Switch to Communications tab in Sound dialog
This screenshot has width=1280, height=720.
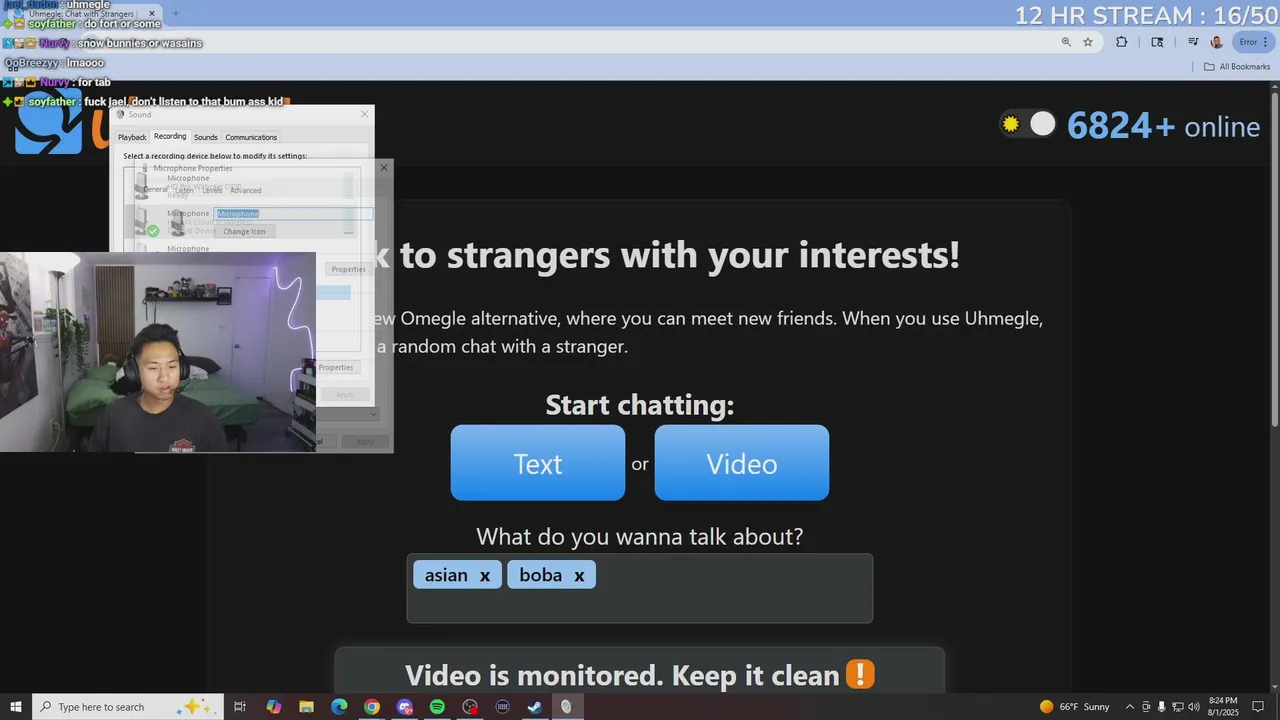(x=251, y=137)
